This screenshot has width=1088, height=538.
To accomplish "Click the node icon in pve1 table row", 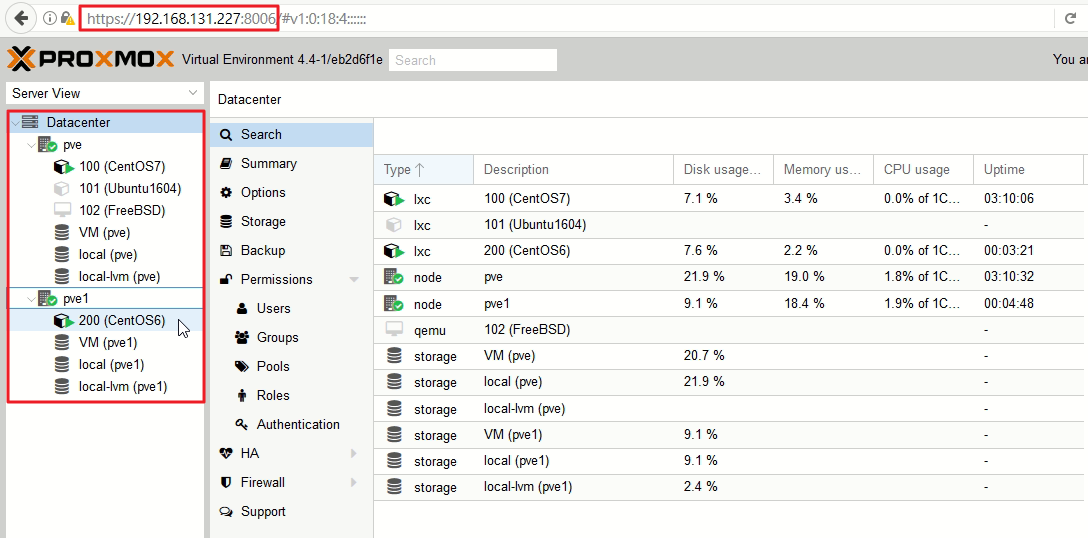I will [394, 303].
